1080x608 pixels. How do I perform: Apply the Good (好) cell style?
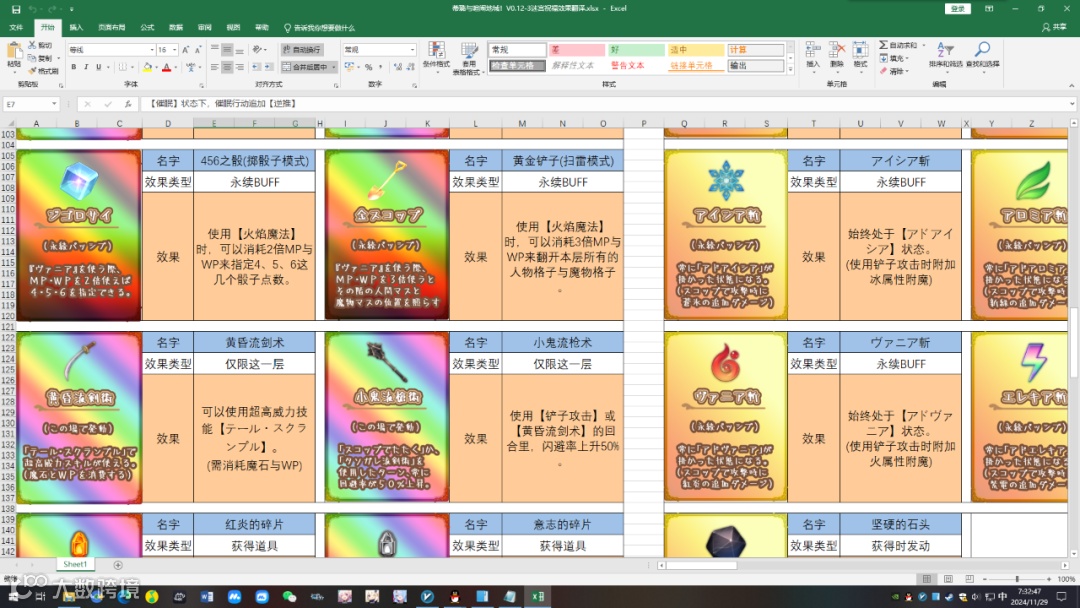point(636,50)
